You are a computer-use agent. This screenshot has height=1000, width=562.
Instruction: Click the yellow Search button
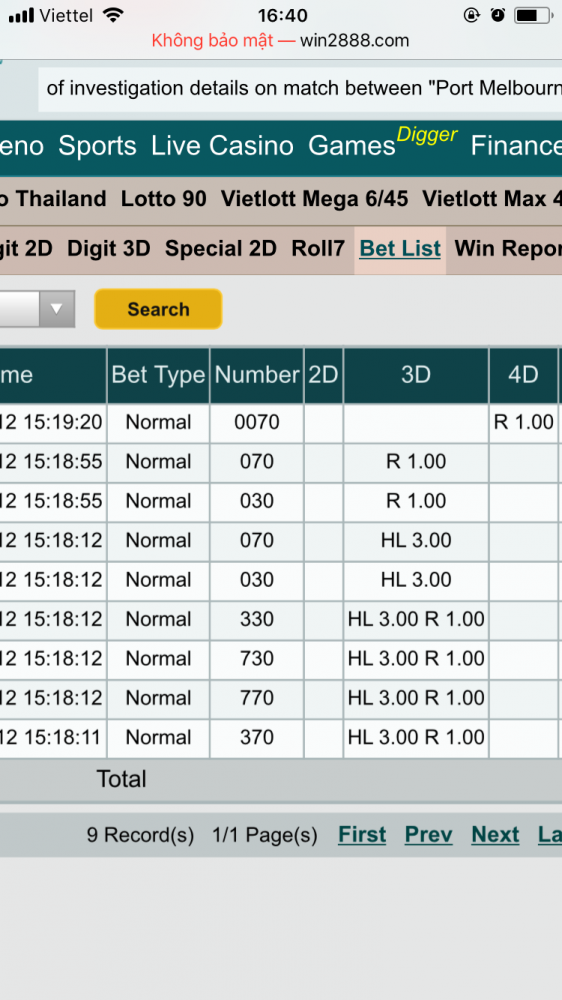158,309
